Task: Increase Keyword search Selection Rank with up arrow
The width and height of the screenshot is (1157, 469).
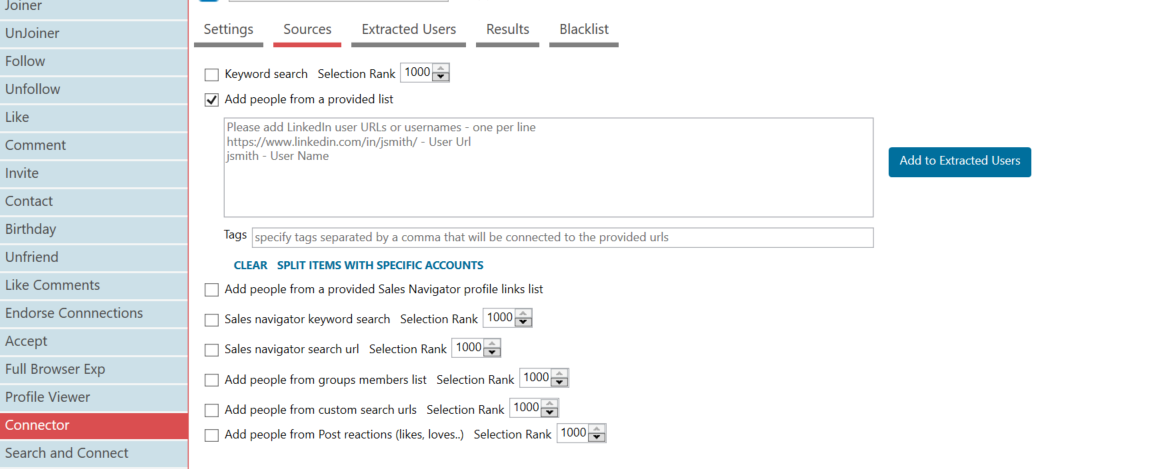Action: (441, 69)
